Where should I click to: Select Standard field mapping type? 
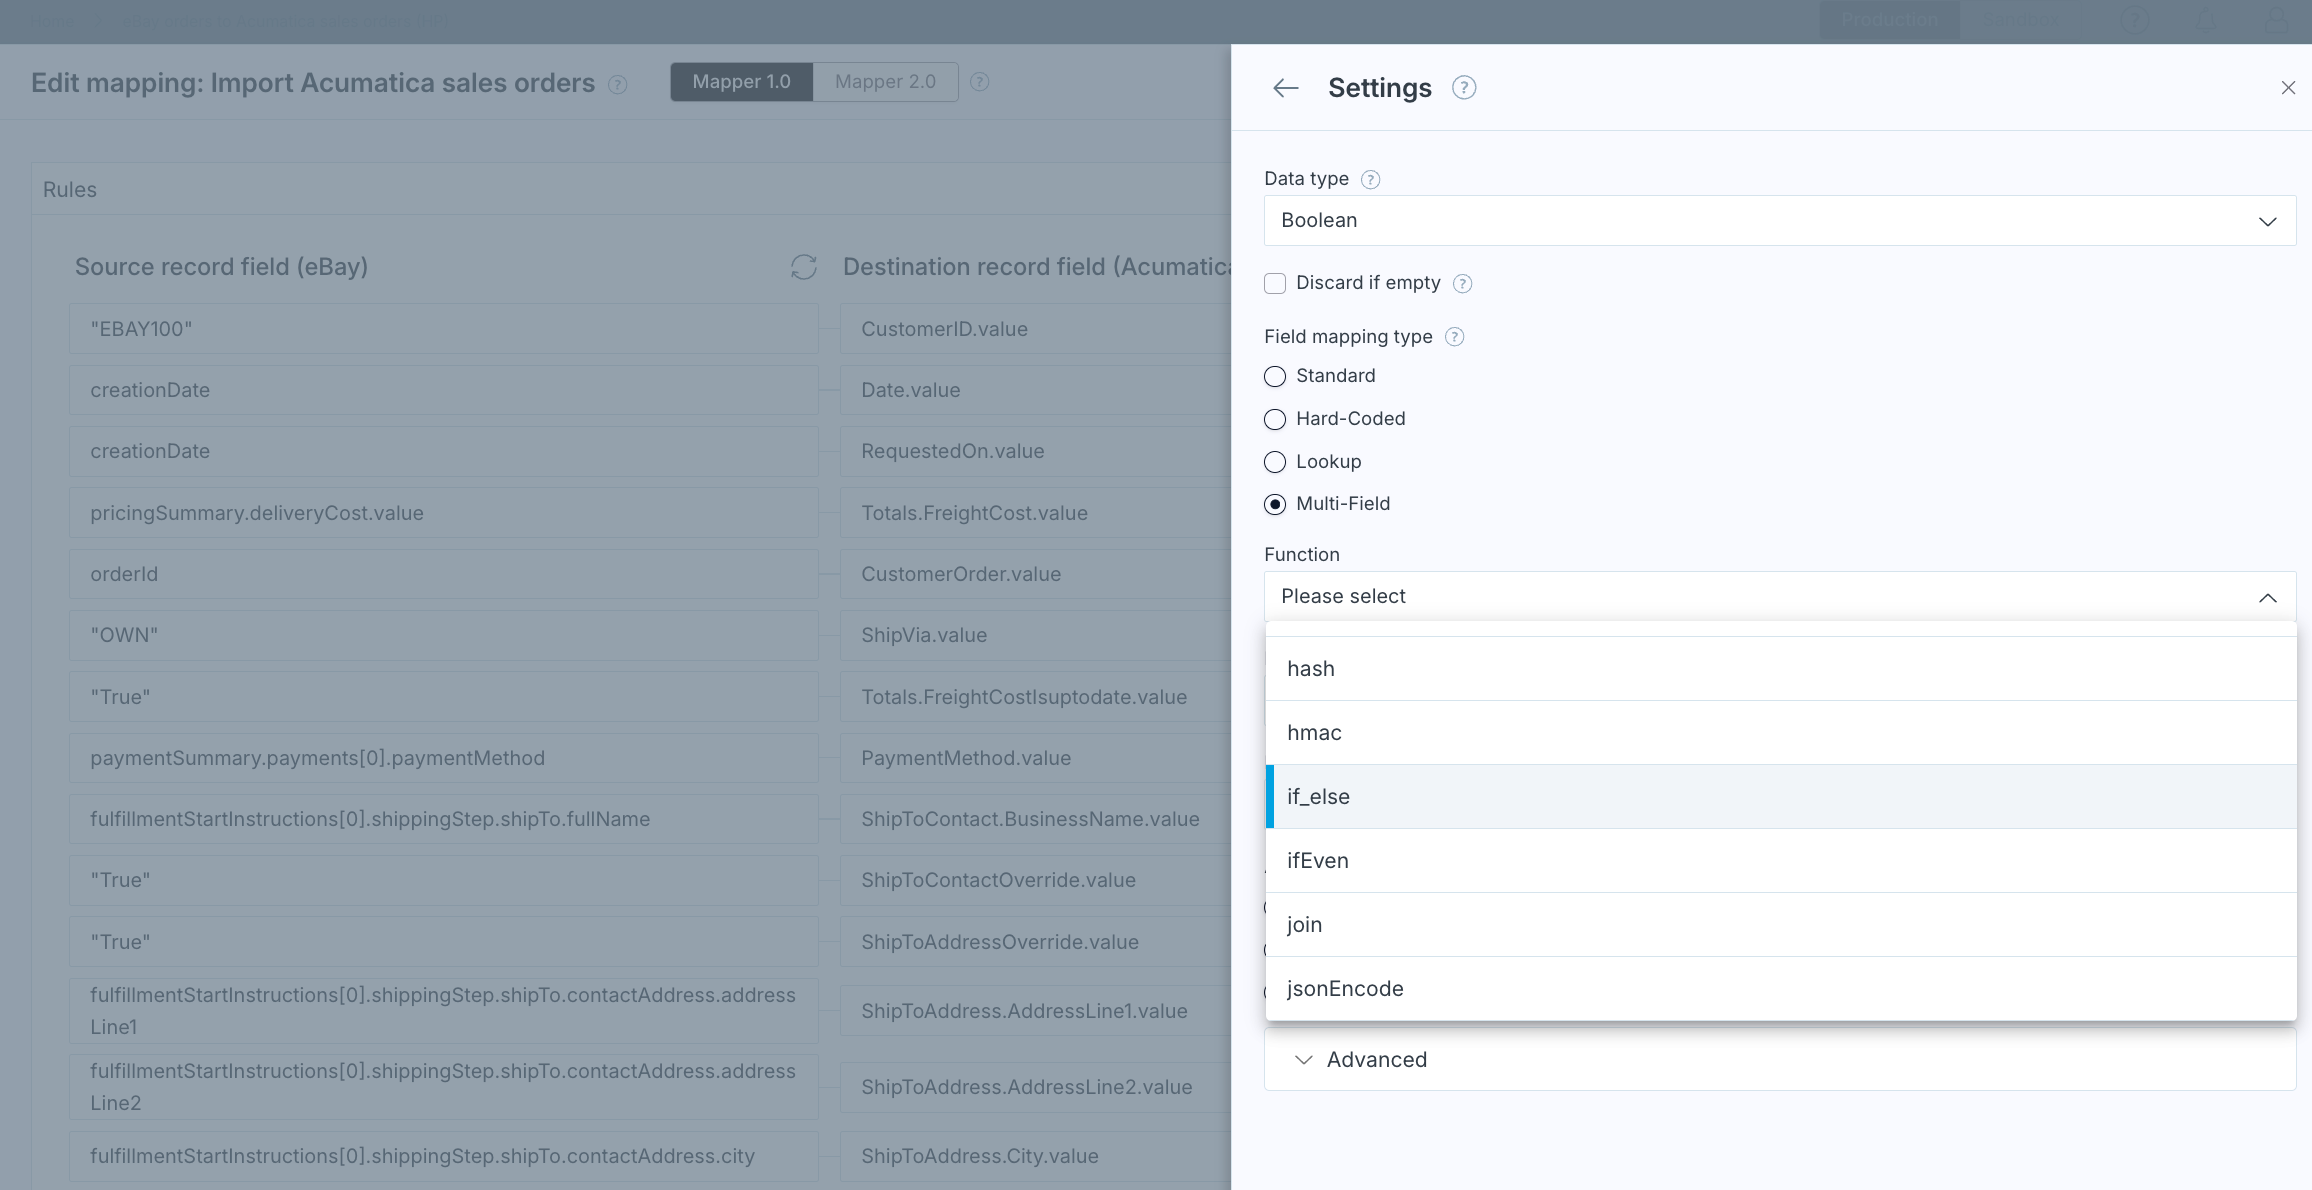[1275, 376]
